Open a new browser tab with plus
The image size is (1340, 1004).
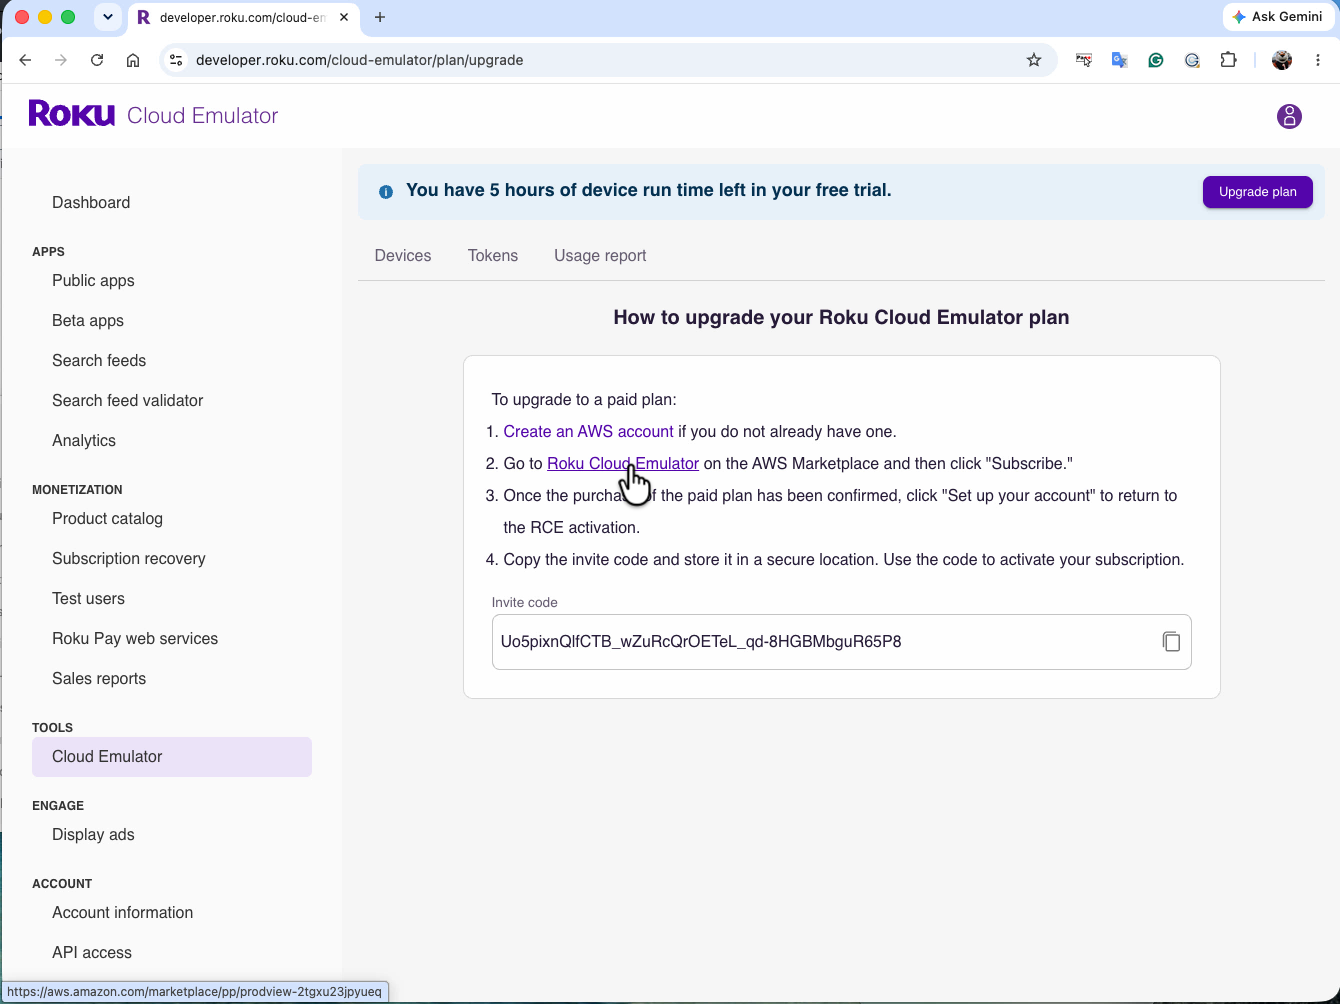coord(380,17)
